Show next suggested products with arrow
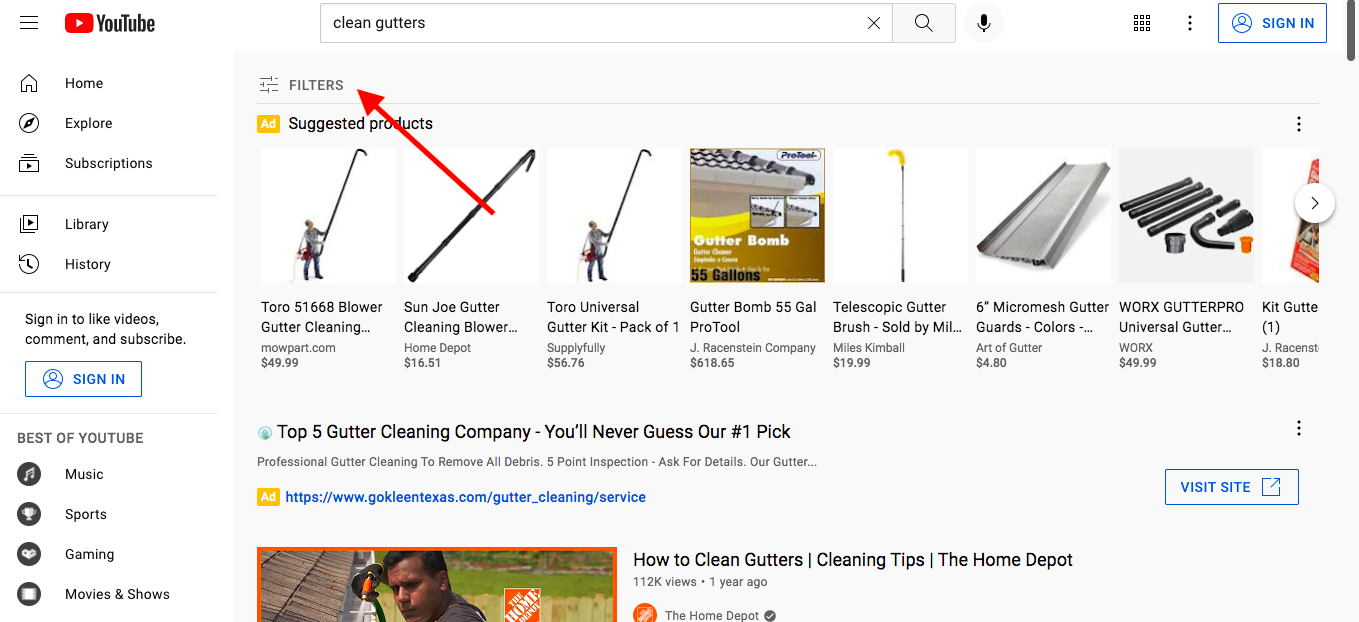1359x622 pixels. click(1315, 203)
